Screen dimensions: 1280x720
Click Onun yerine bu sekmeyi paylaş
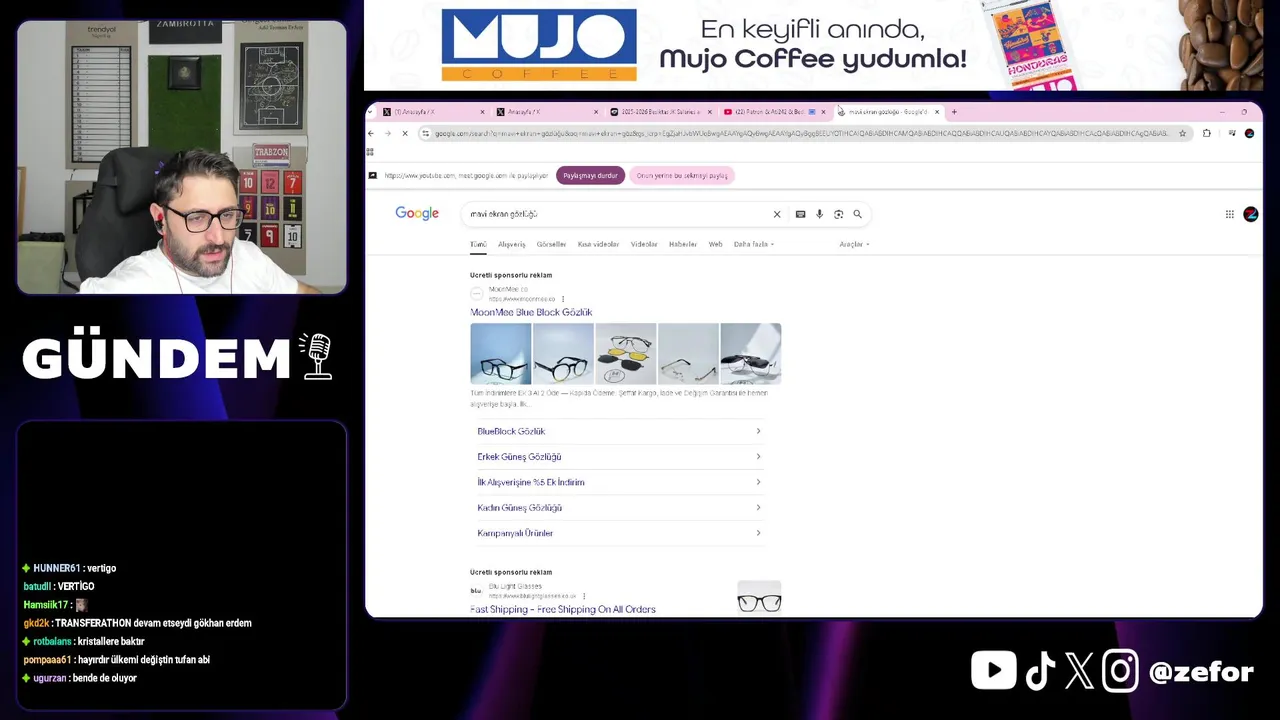coord(682,175)
